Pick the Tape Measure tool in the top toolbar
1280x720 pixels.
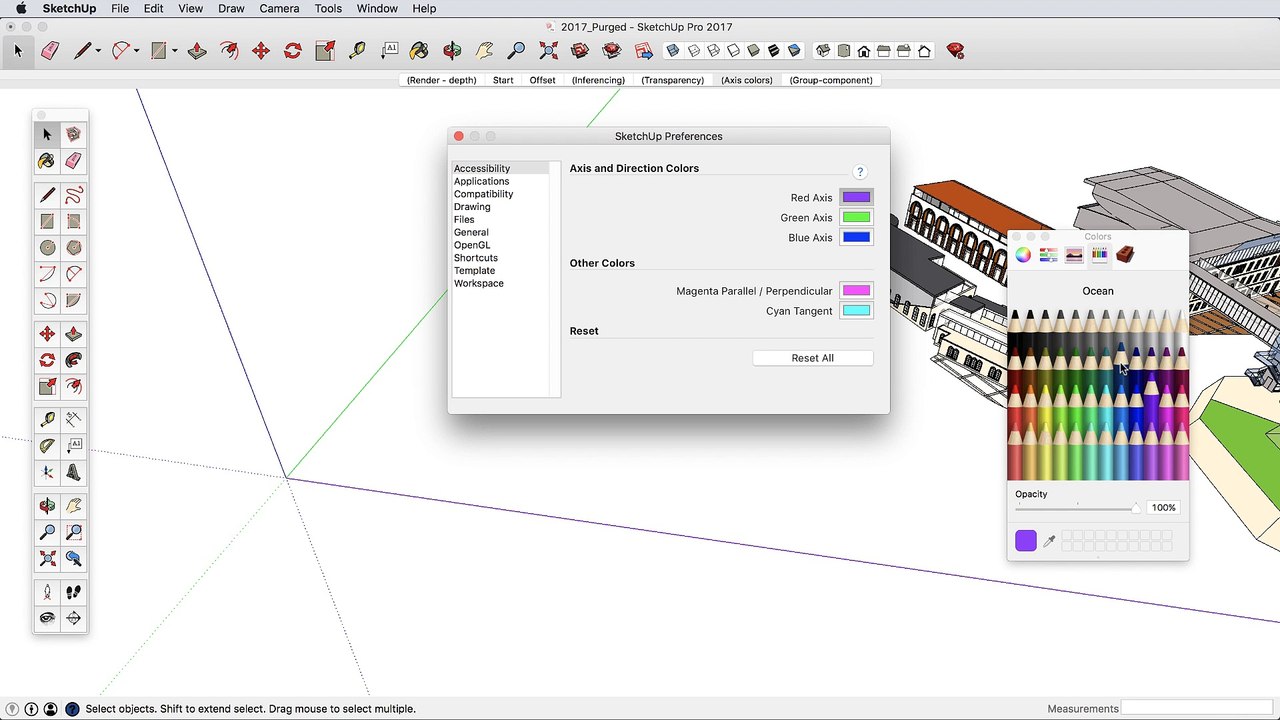[357, 50]
